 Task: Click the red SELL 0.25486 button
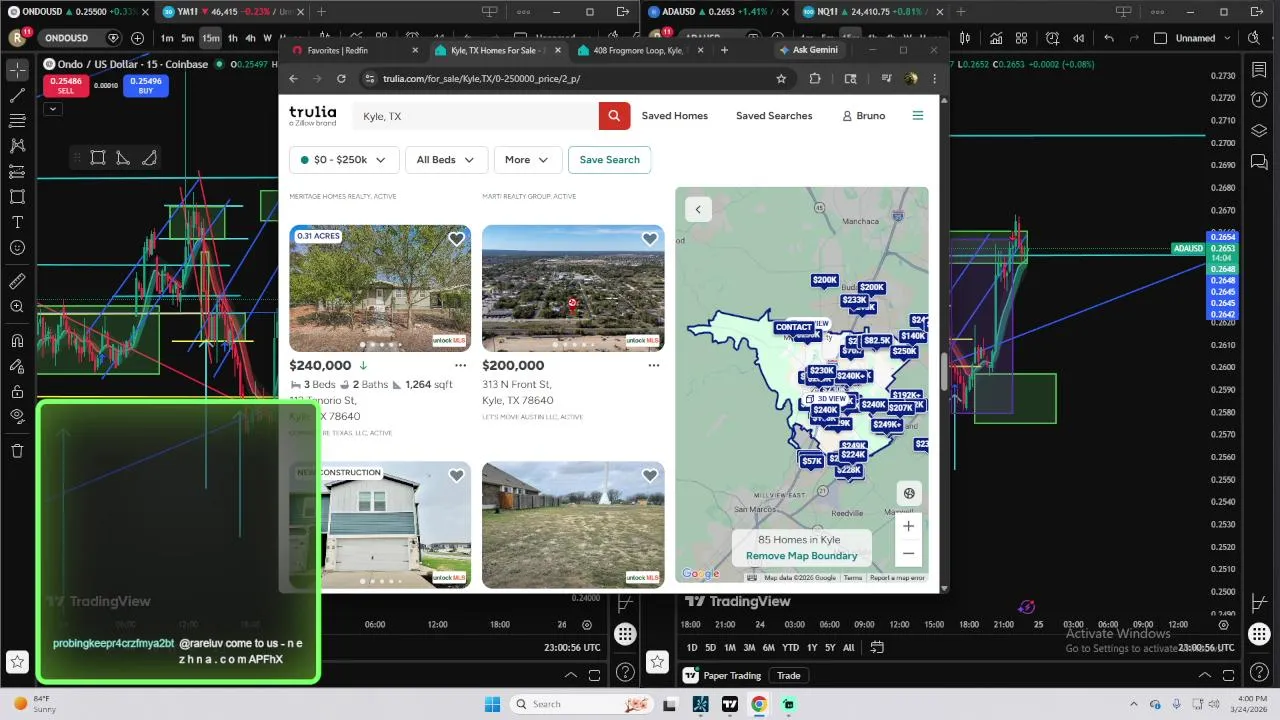65,86
